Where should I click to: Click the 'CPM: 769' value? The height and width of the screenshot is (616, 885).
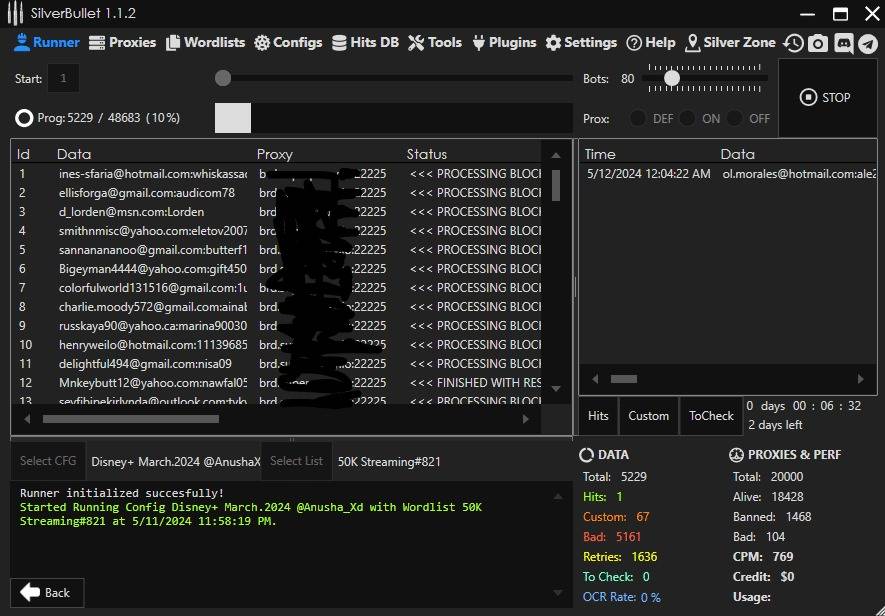pyautogui.click(x=763, y=557)
